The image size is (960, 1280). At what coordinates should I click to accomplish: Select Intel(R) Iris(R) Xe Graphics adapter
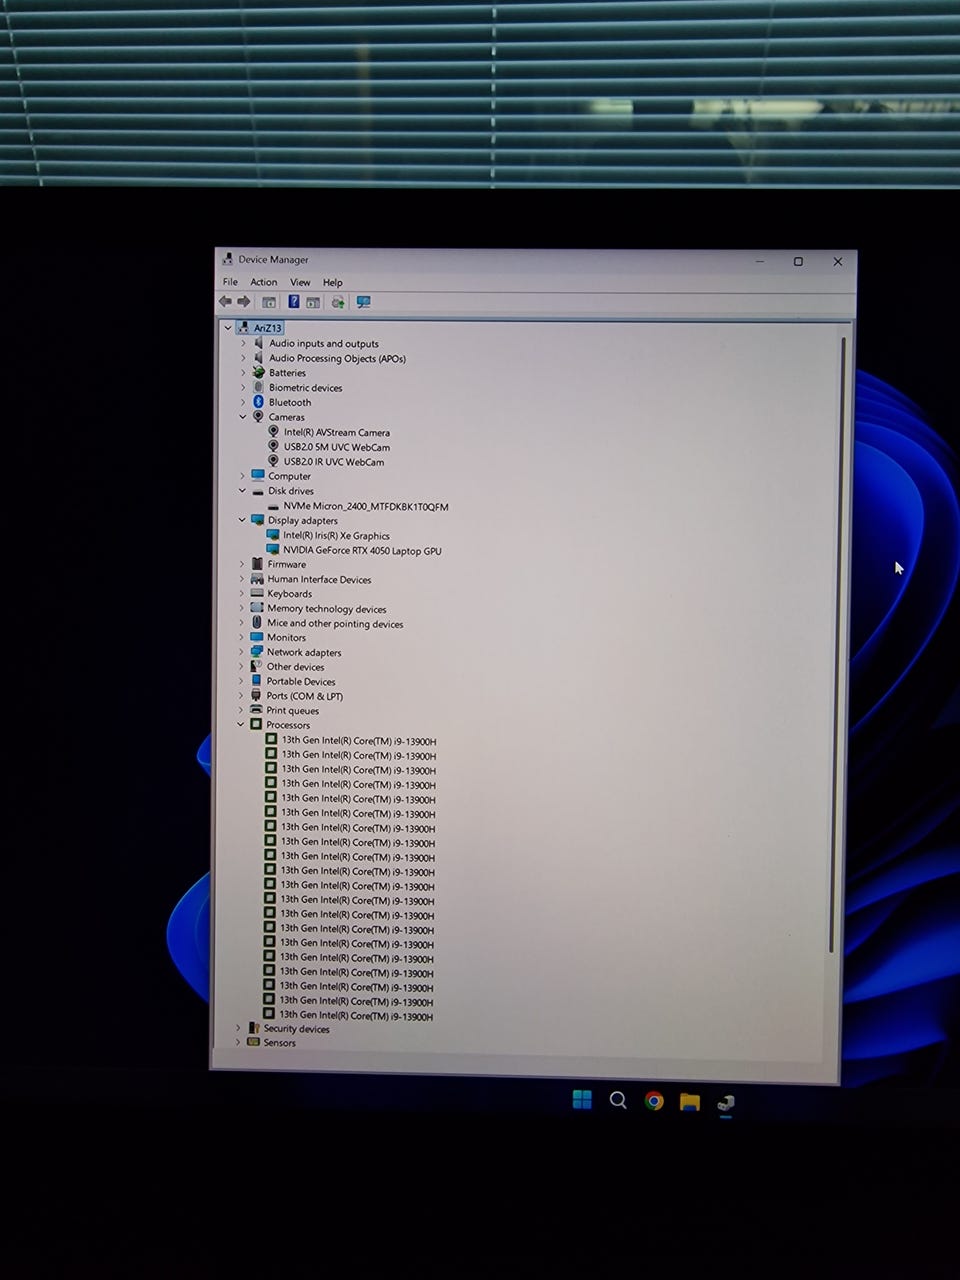[328, 535]
